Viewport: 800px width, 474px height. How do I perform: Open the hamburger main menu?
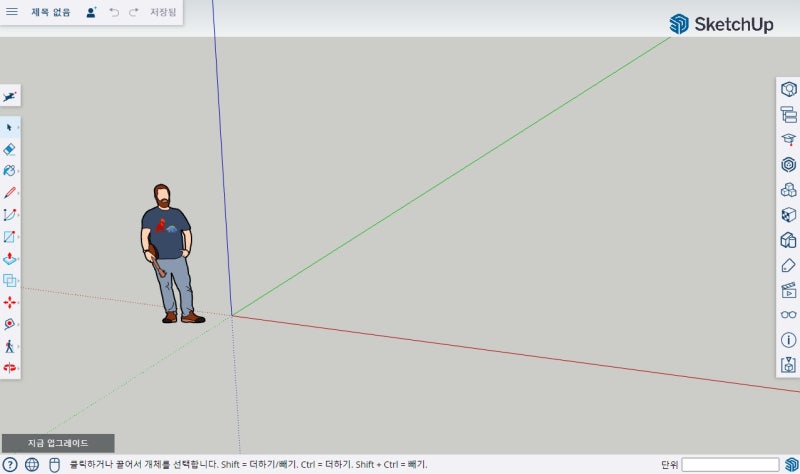12,12
